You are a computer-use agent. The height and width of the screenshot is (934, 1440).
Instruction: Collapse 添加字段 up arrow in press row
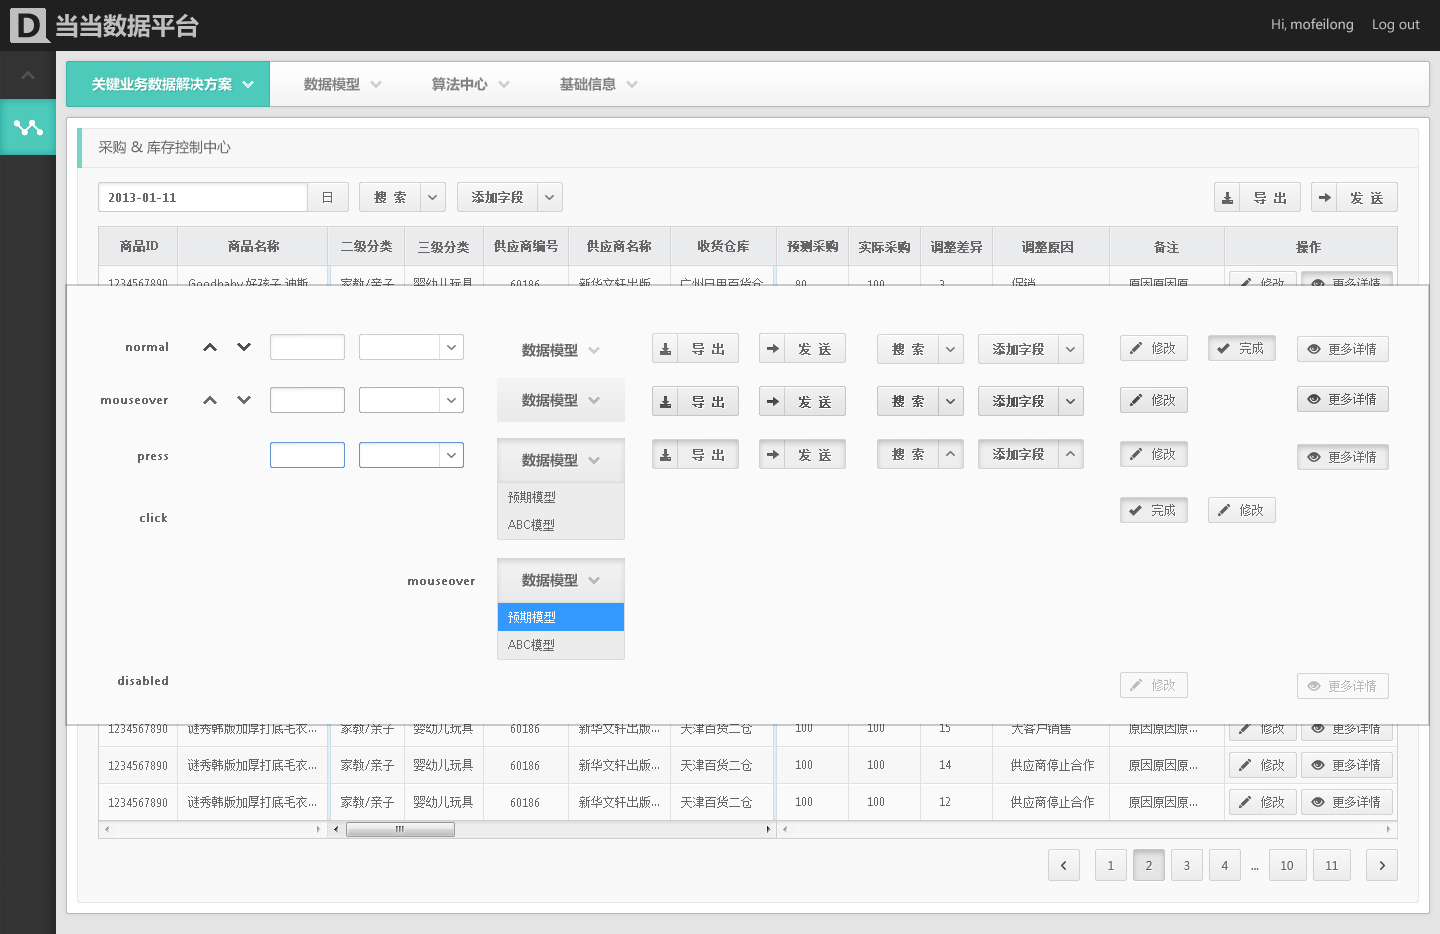point(1070,454)
